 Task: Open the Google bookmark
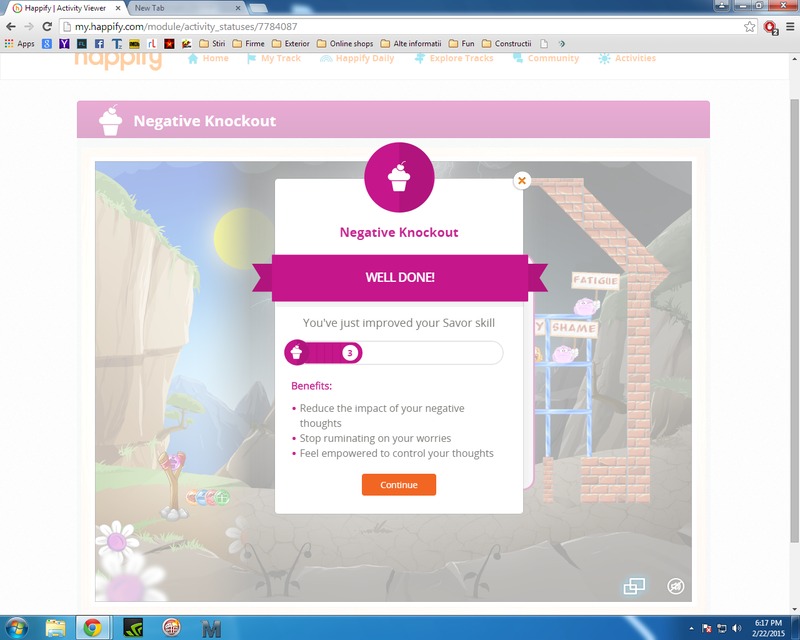[47, 43]
